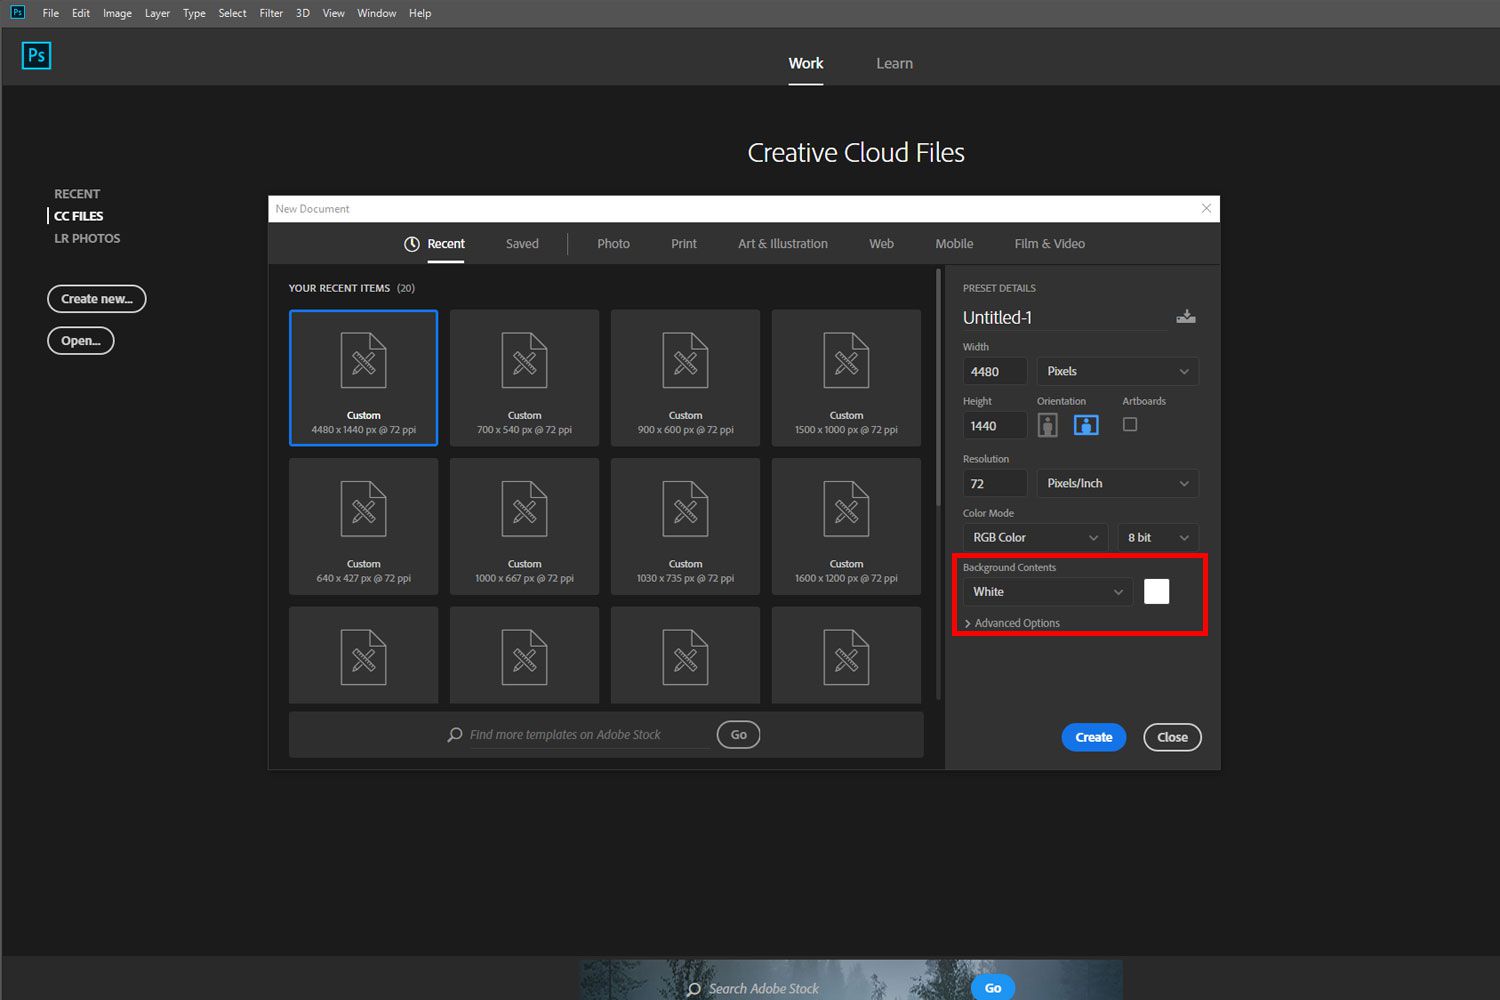Switch to the Film & Video tab
Screen dimensions: 1500x1000
click(x=1049, y=243)
